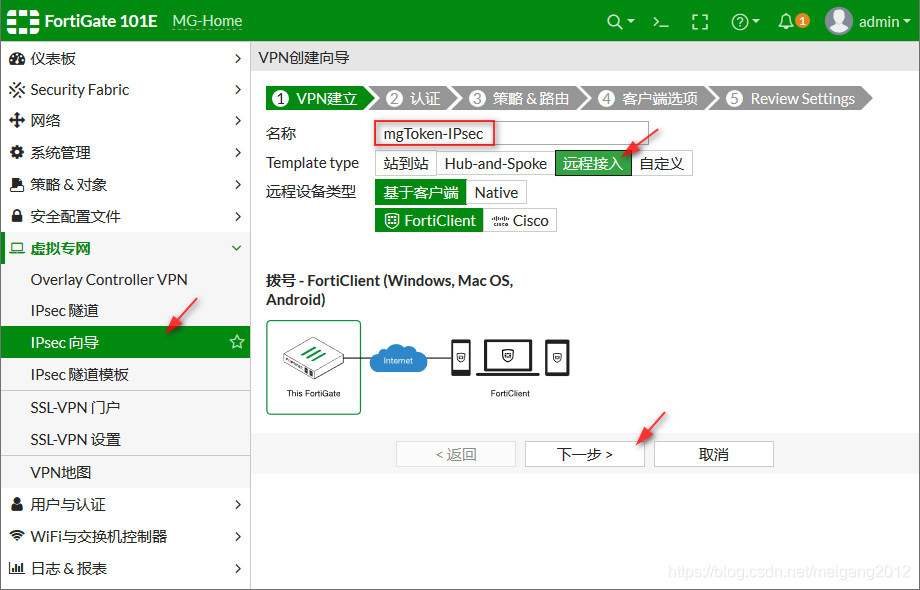This screenshot has width=920, height=590.
Task: Select FortiClient client option
Action: coord(429,221)
